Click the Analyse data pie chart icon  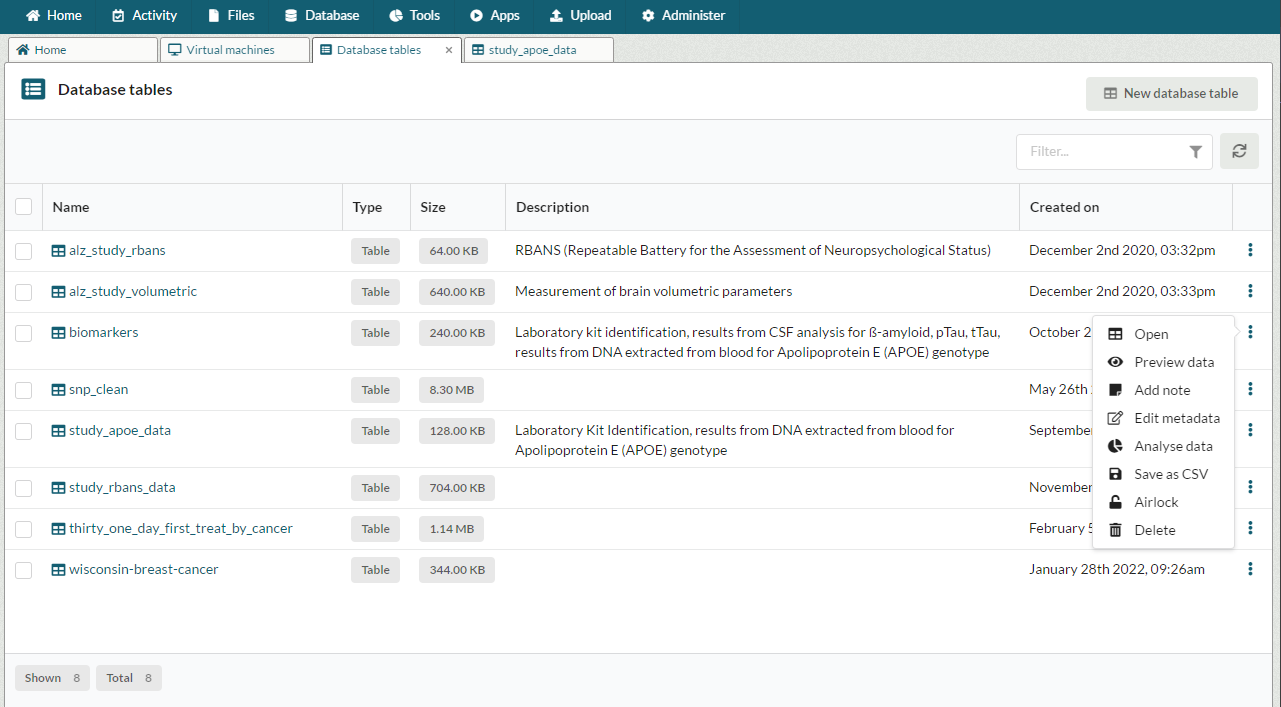1115,446
